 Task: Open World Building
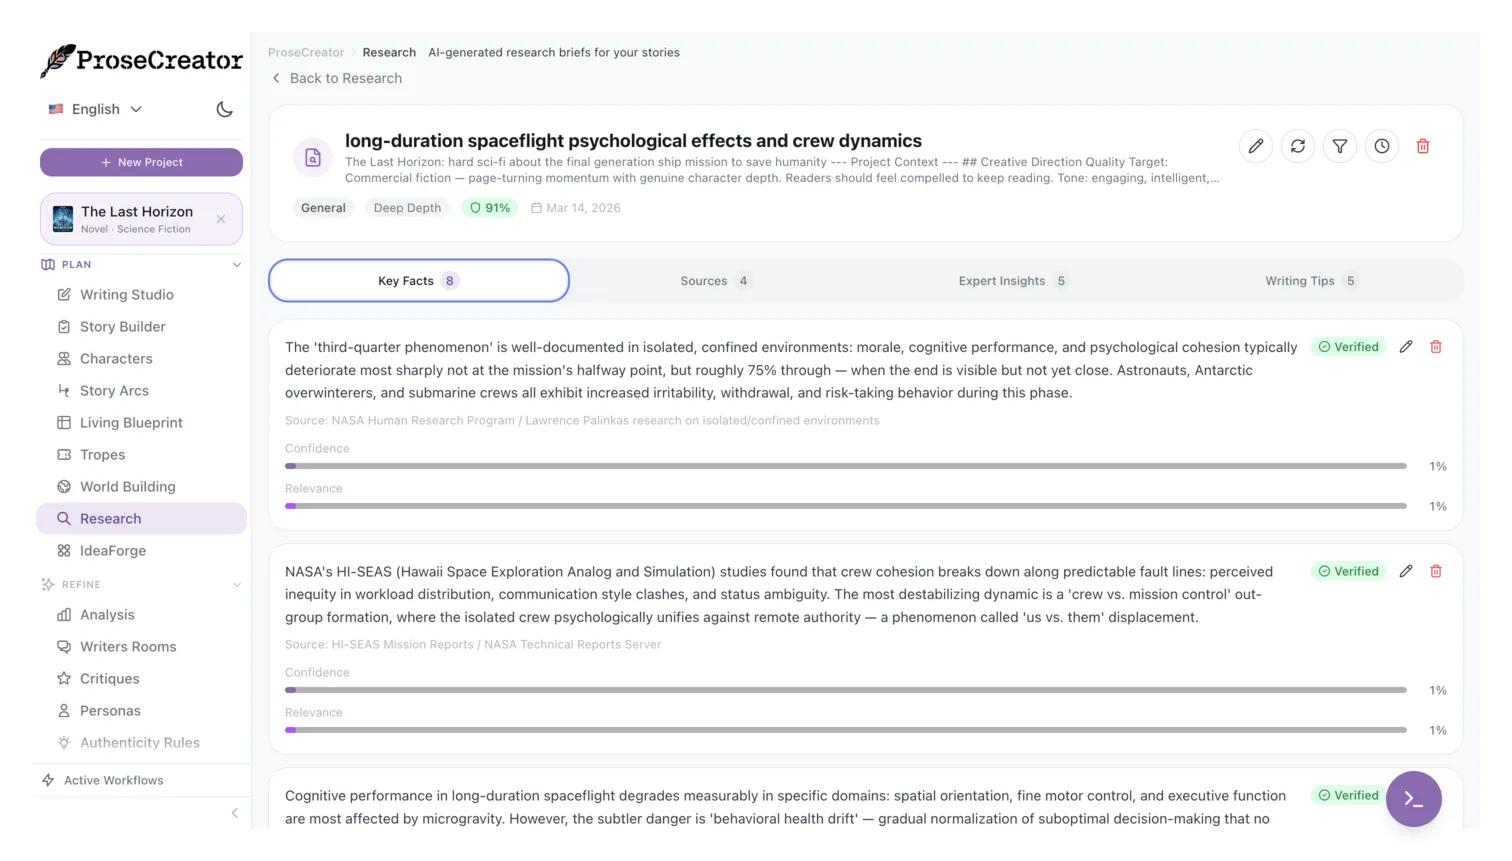(x=127, y=487)
